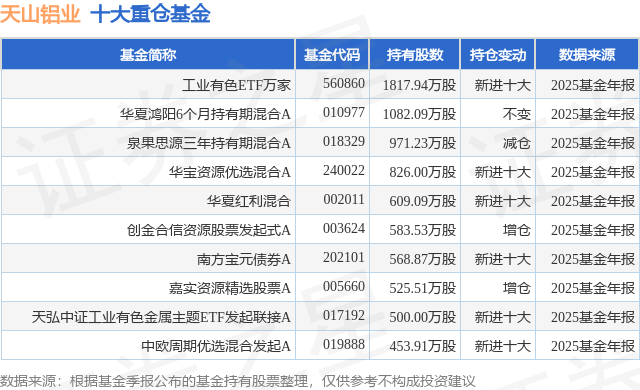Screen dimensions: 640x390
Task: Click 新进十大 in the 南方宝元债券A row
Action: pyautogui.click(x=502, y=259)
